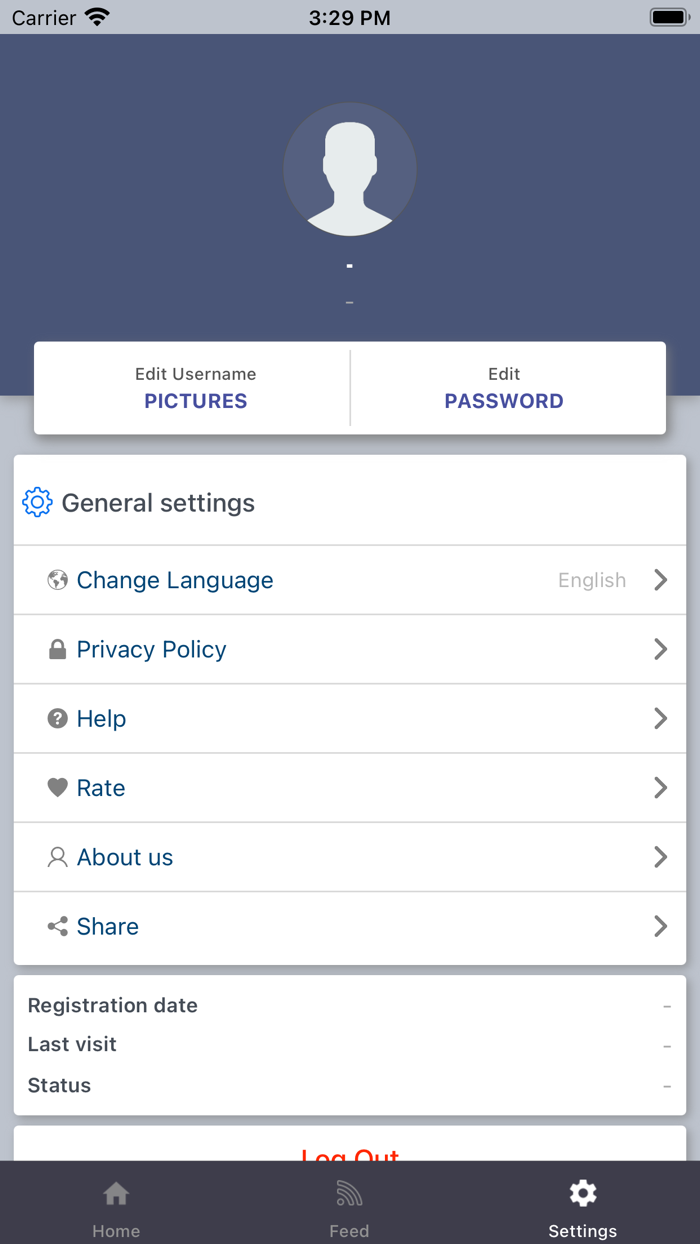Open Privacy Policy via its chevron arrow
700x1244 pixels.
[x=660, y=650]
